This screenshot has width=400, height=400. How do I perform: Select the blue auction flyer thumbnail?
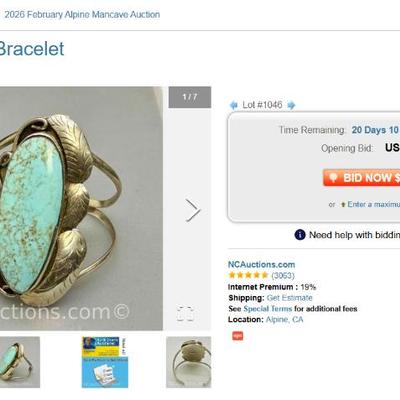pyautogui.click(x=105, y=362)
